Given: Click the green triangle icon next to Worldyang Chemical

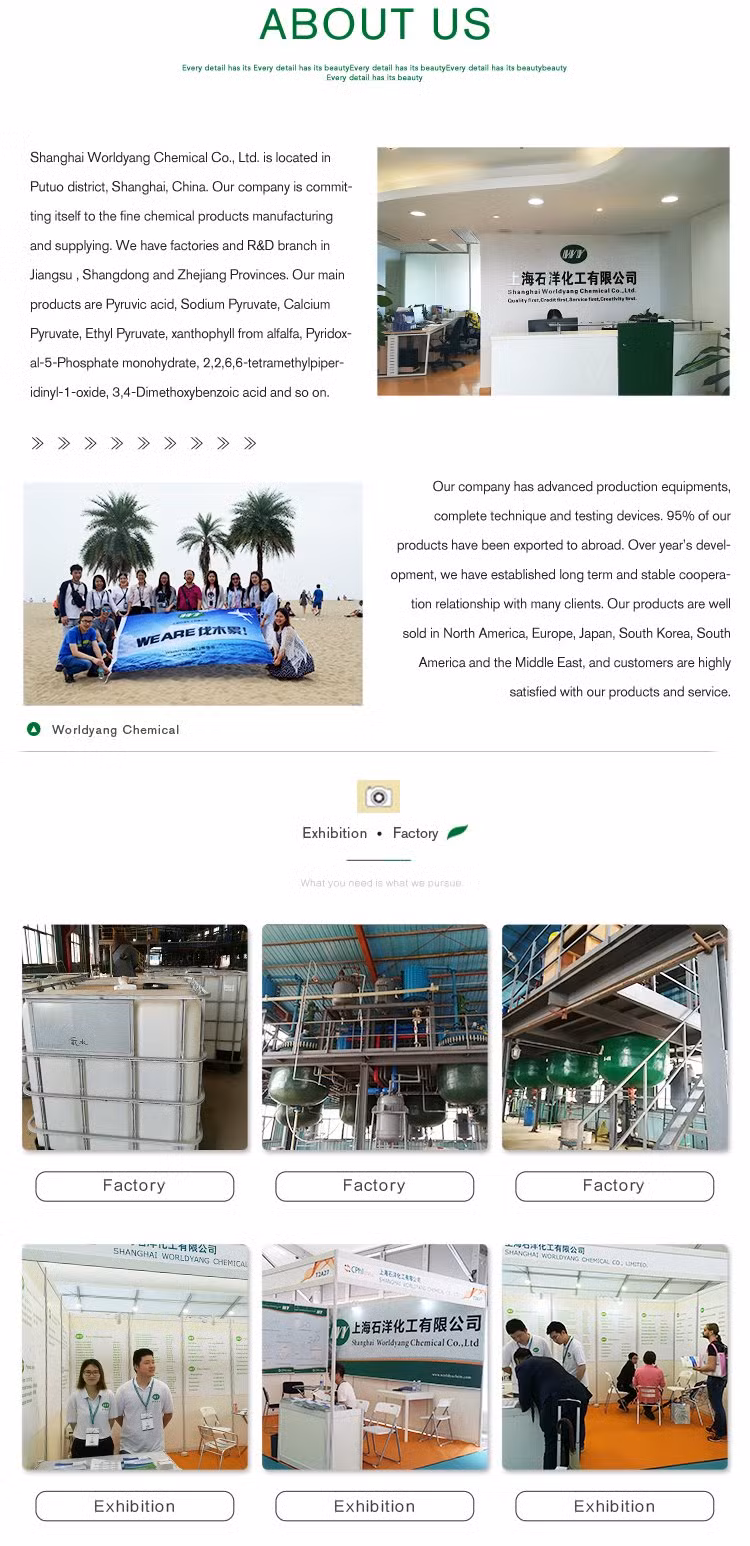Looking at the screenshot, I should click(34, 729).
